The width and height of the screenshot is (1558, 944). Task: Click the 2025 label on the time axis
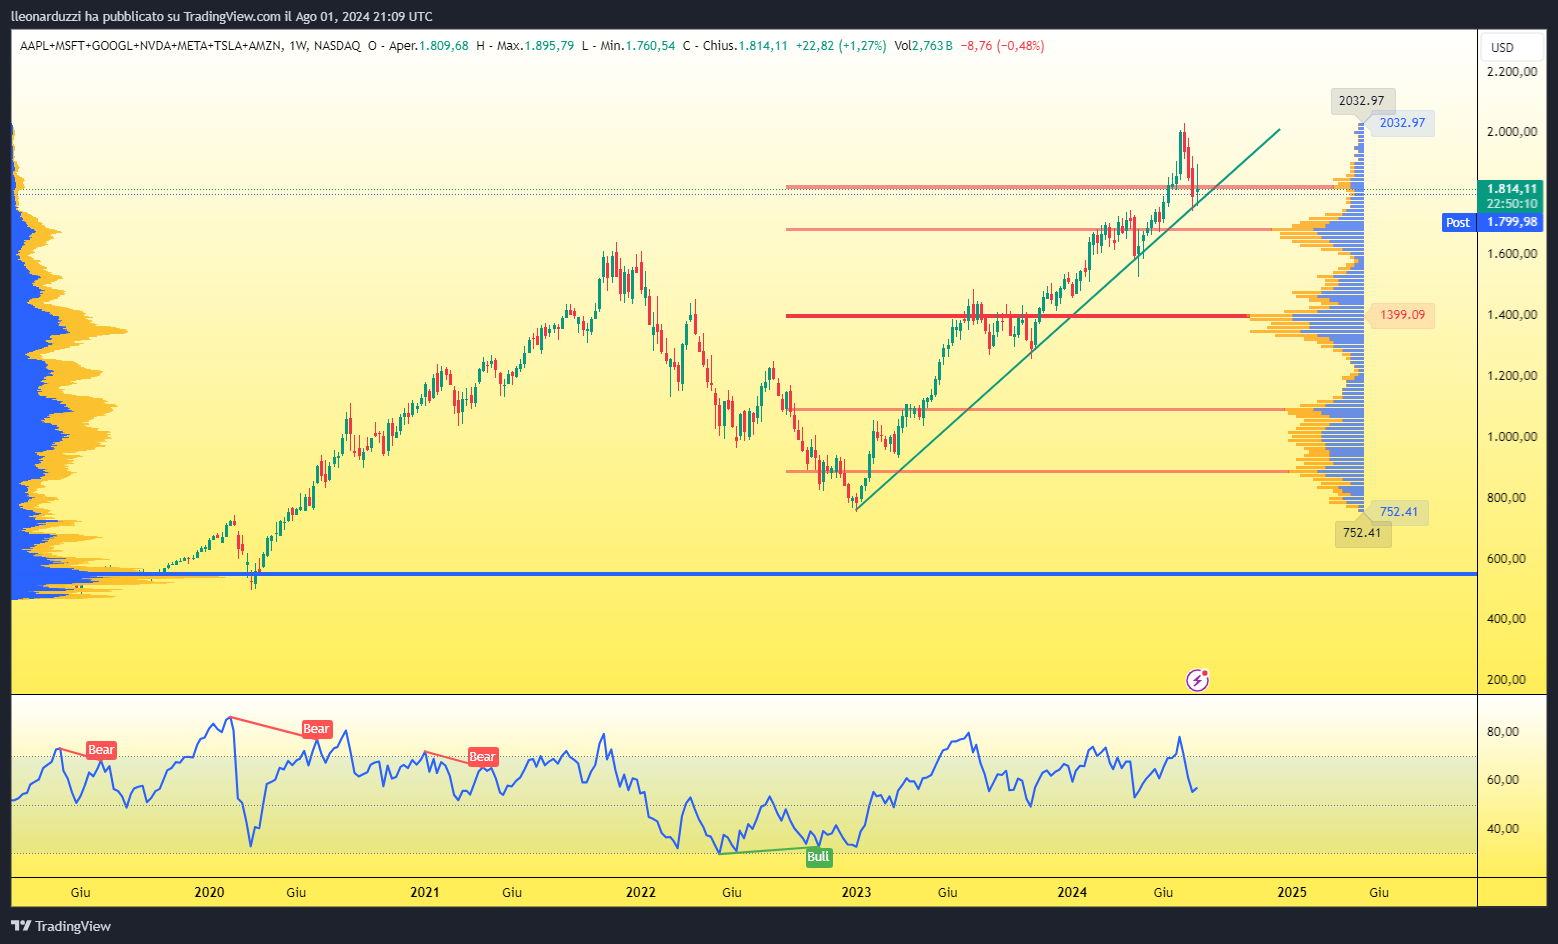tap(1292, 892)
